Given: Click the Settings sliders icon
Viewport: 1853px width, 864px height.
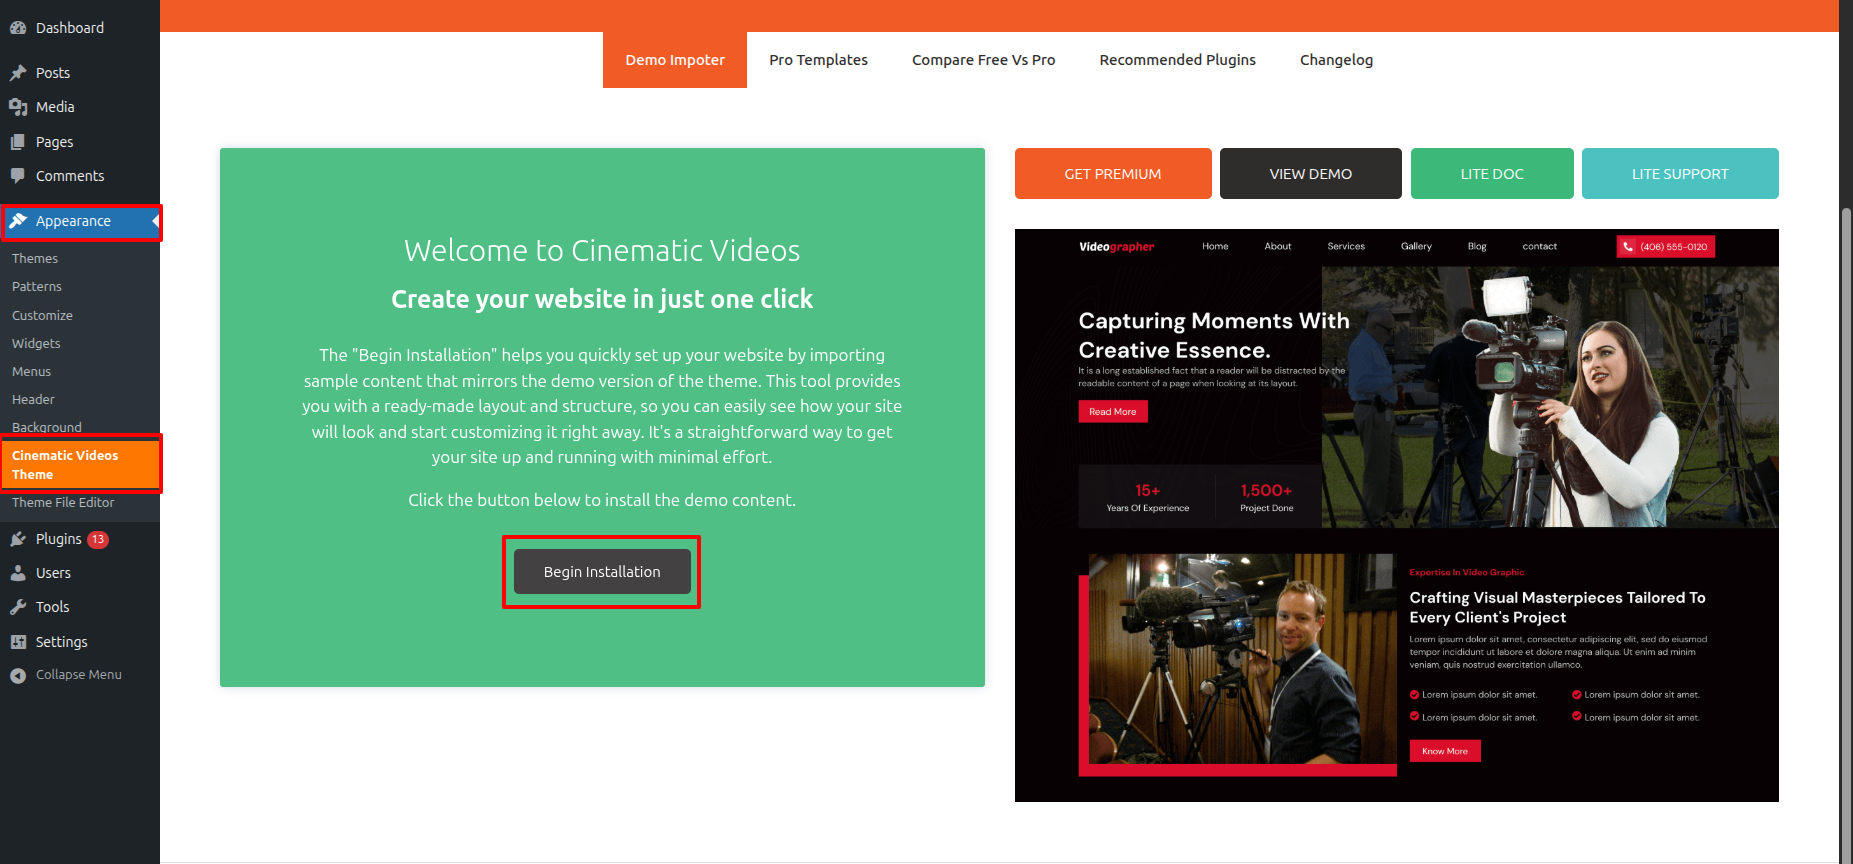Looking at the screenshot, I should [x=18, y=642].
